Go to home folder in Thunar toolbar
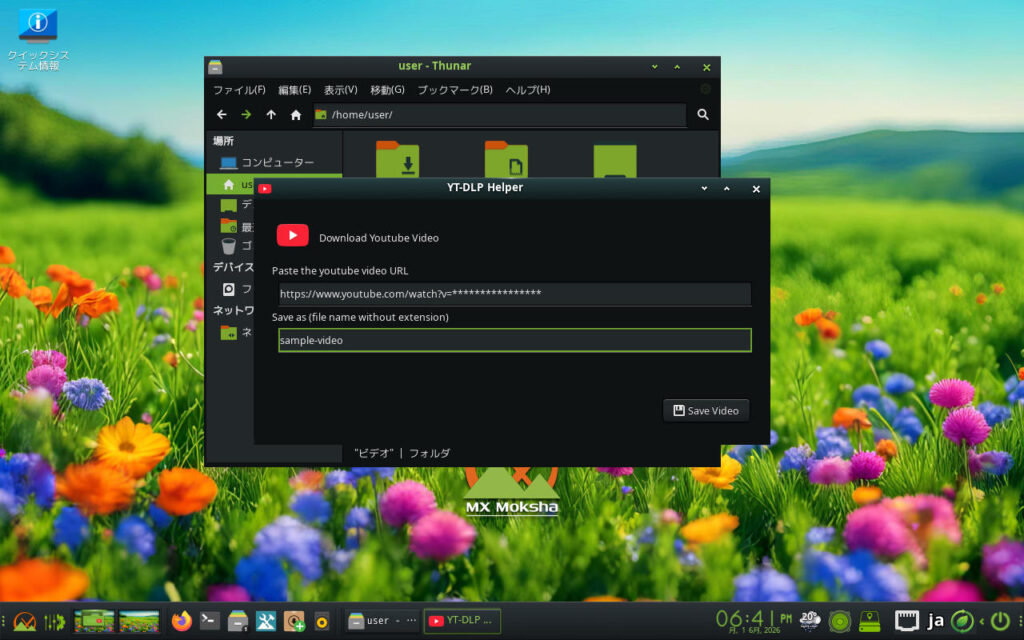The height and width of the screenshot is (640, 1024). pos(296,115)
